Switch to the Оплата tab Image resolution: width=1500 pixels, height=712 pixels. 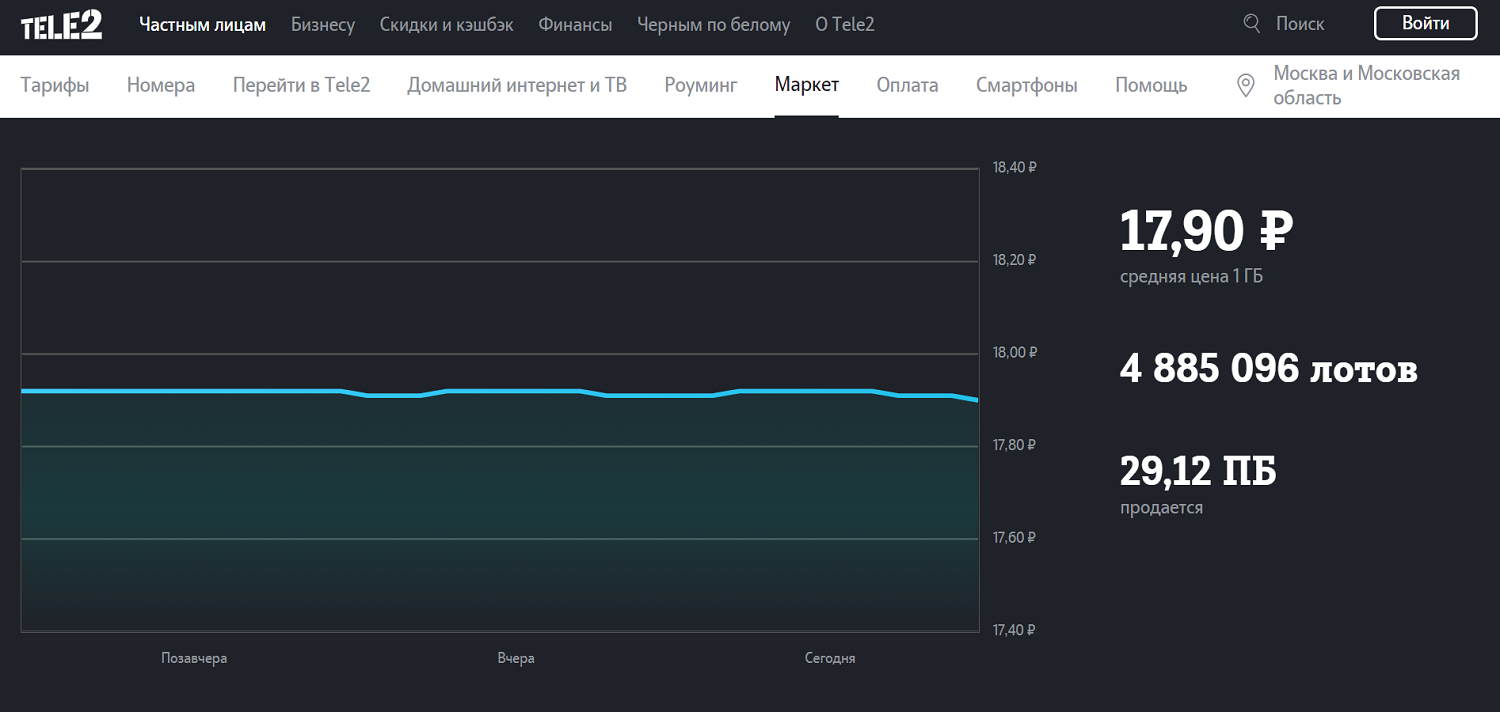point(908,85)
